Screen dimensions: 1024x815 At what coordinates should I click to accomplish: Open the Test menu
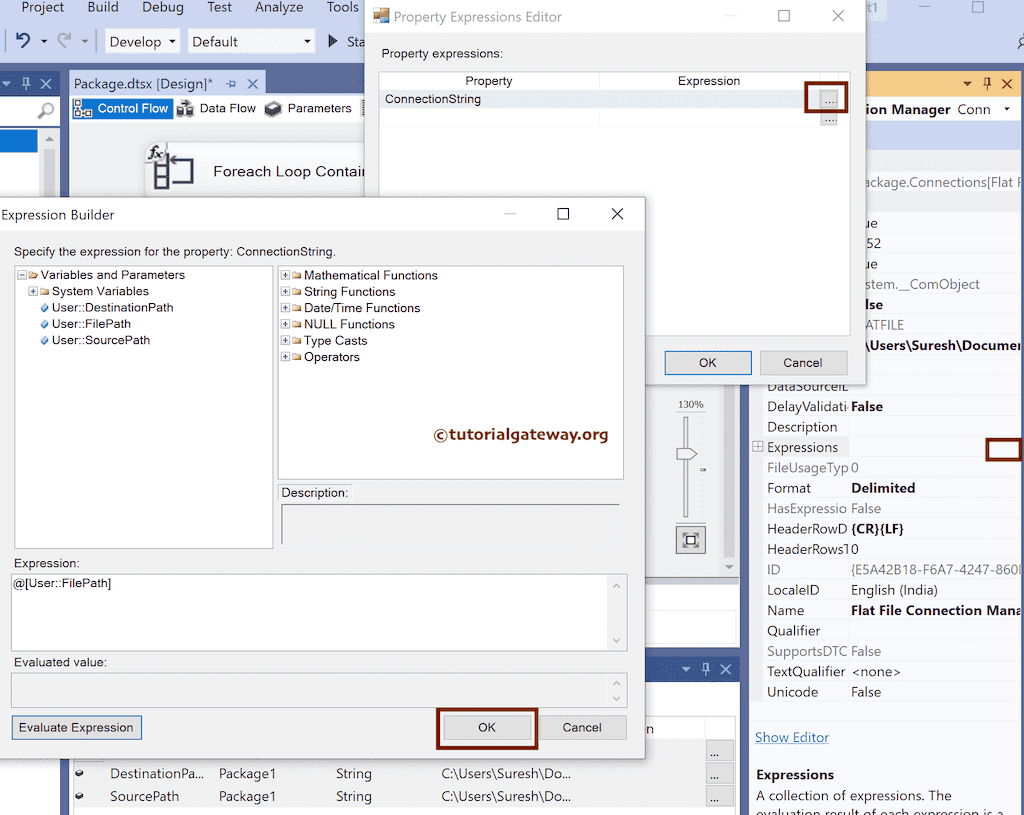219,7
